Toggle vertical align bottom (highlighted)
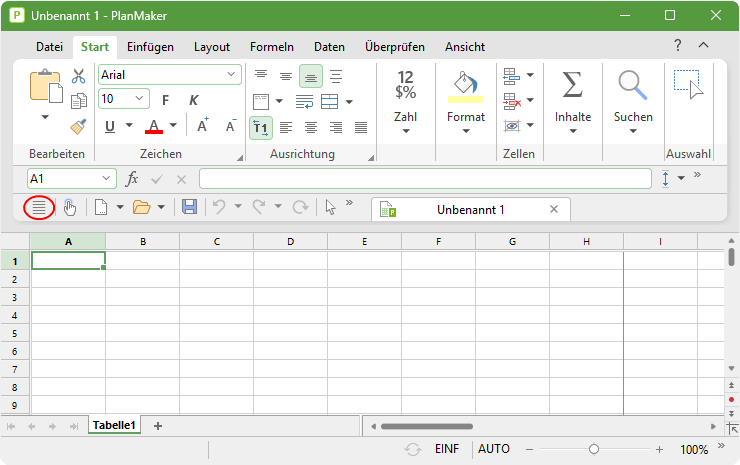The height and width of the screenshot is (465, 740). coord(311,76)
